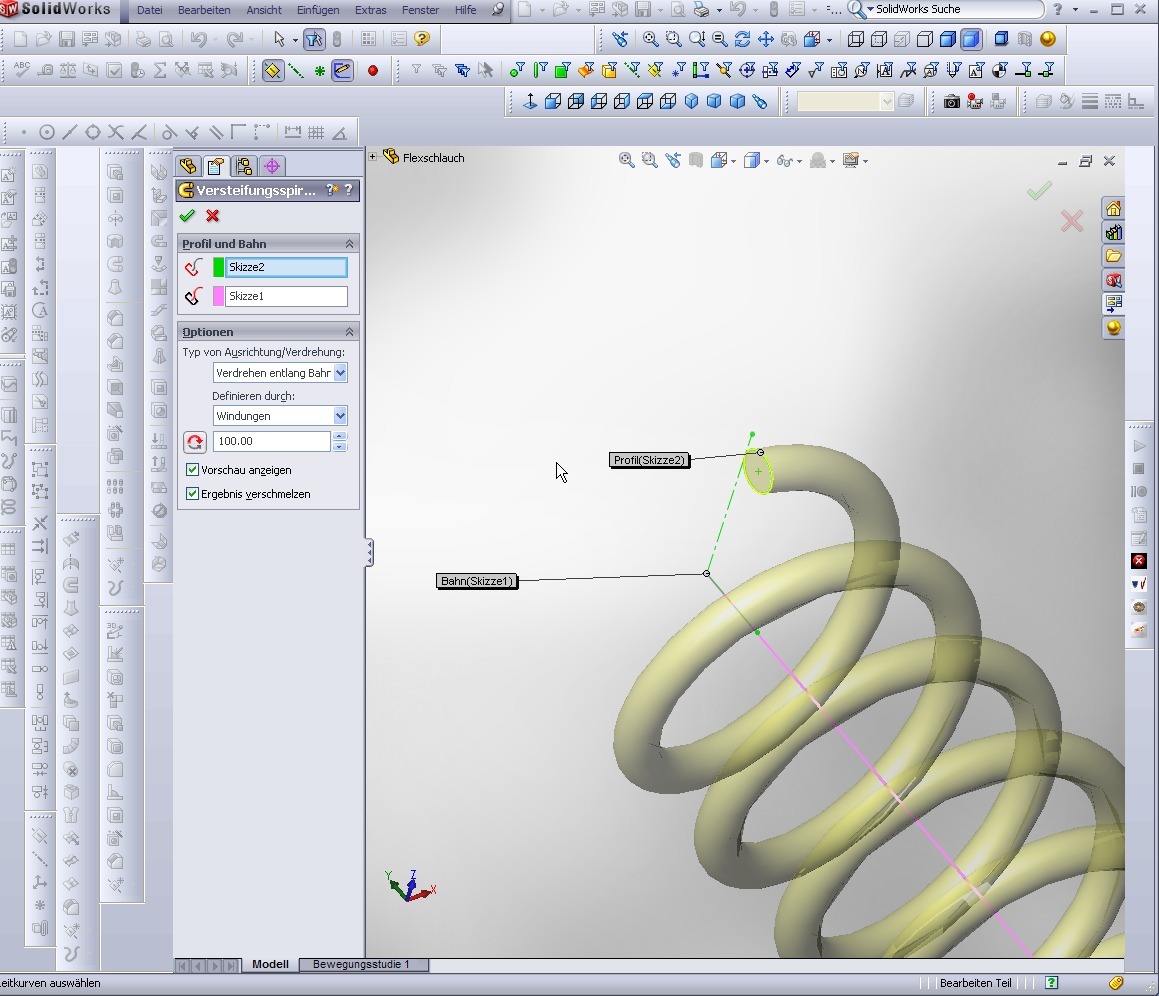Click the reverse twist direction button
This screenshot has height=996, width=1159.
(194, 442)
